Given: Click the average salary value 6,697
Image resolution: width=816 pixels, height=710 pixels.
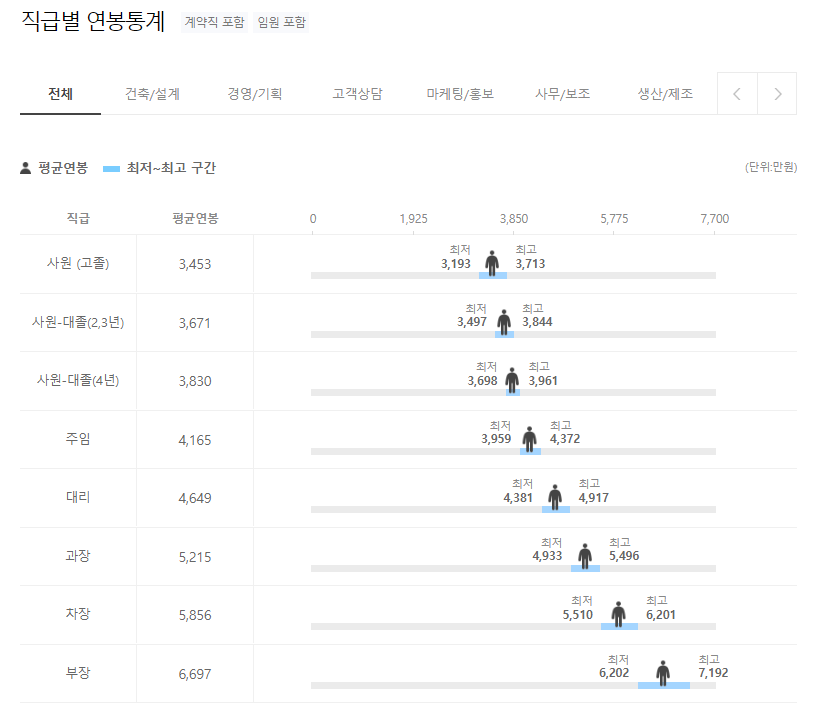Looking at the screenshot, I should (x=195, y=675).
